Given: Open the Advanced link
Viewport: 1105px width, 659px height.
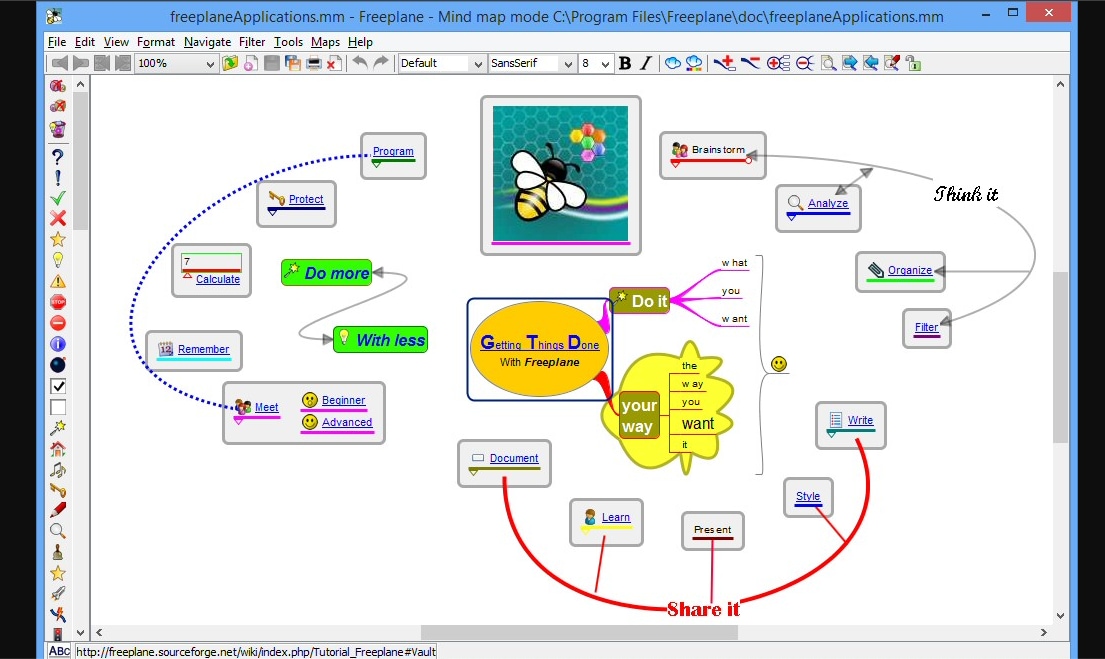Looking at the screenshot, I should (x=347, y=422).
